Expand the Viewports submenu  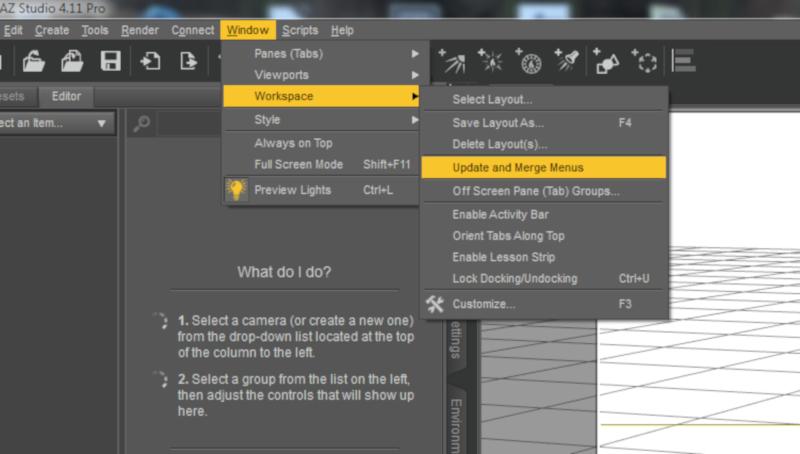[321, 75]
